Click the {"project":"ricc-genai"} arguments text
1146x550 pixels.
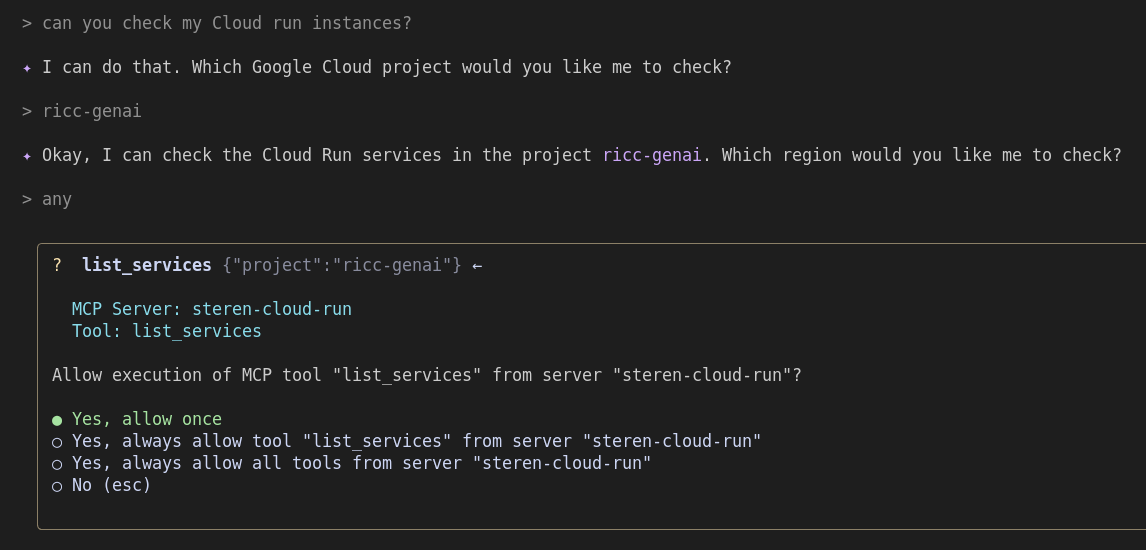click(341, 265)
